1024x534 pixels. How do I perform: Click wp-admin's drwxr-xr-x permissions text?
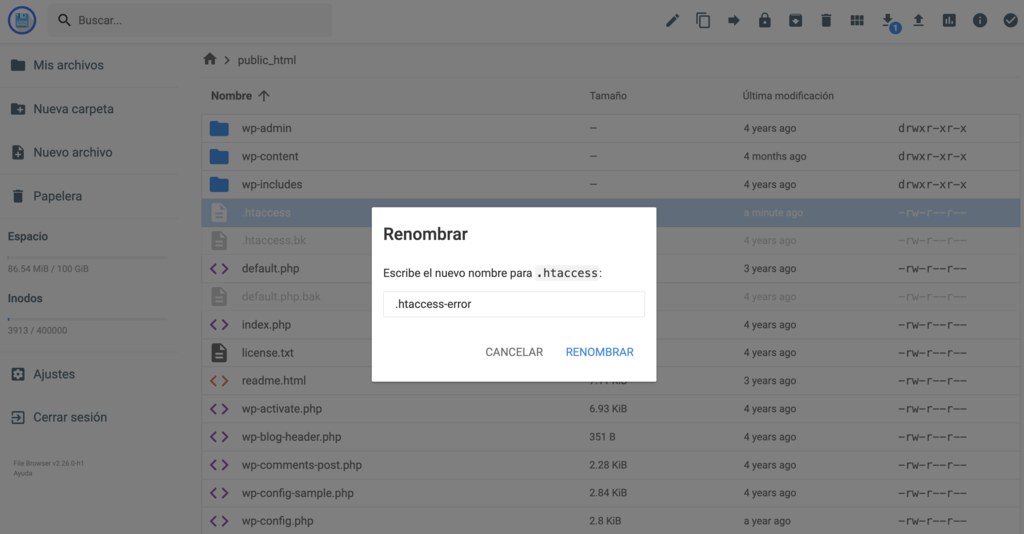pos(932,129)
